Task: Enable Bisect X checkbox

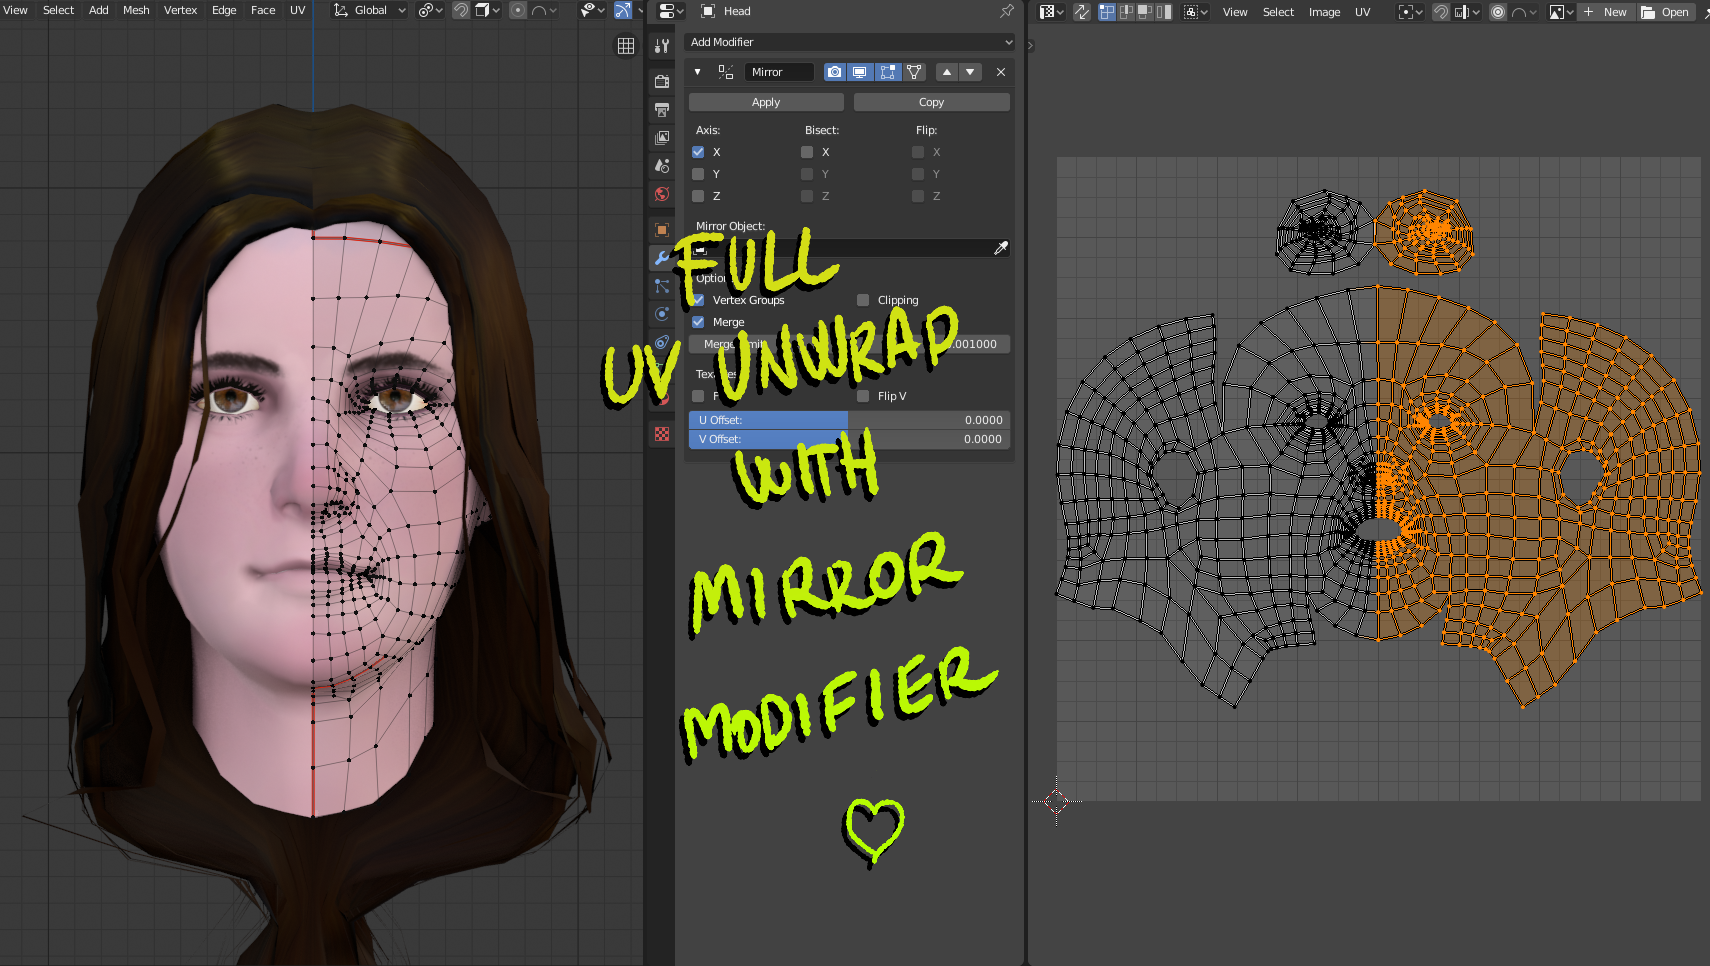Action: pyautogui.click(x=807, y=152)
